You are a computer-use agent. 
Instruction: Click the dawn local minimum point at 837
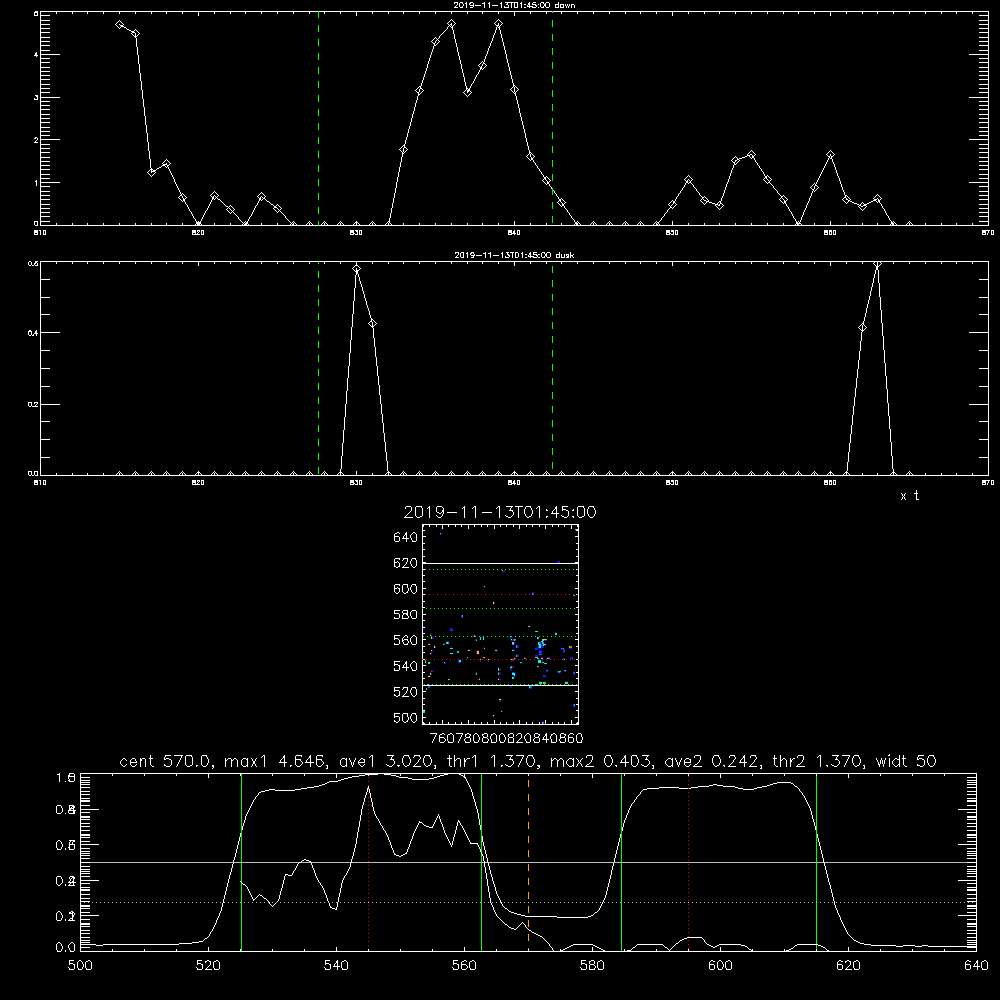467,92
